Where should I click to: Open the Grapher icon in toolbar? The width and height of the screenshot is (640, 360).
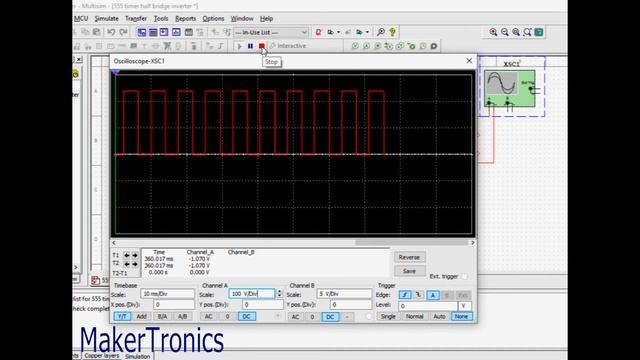pos(176,32)
